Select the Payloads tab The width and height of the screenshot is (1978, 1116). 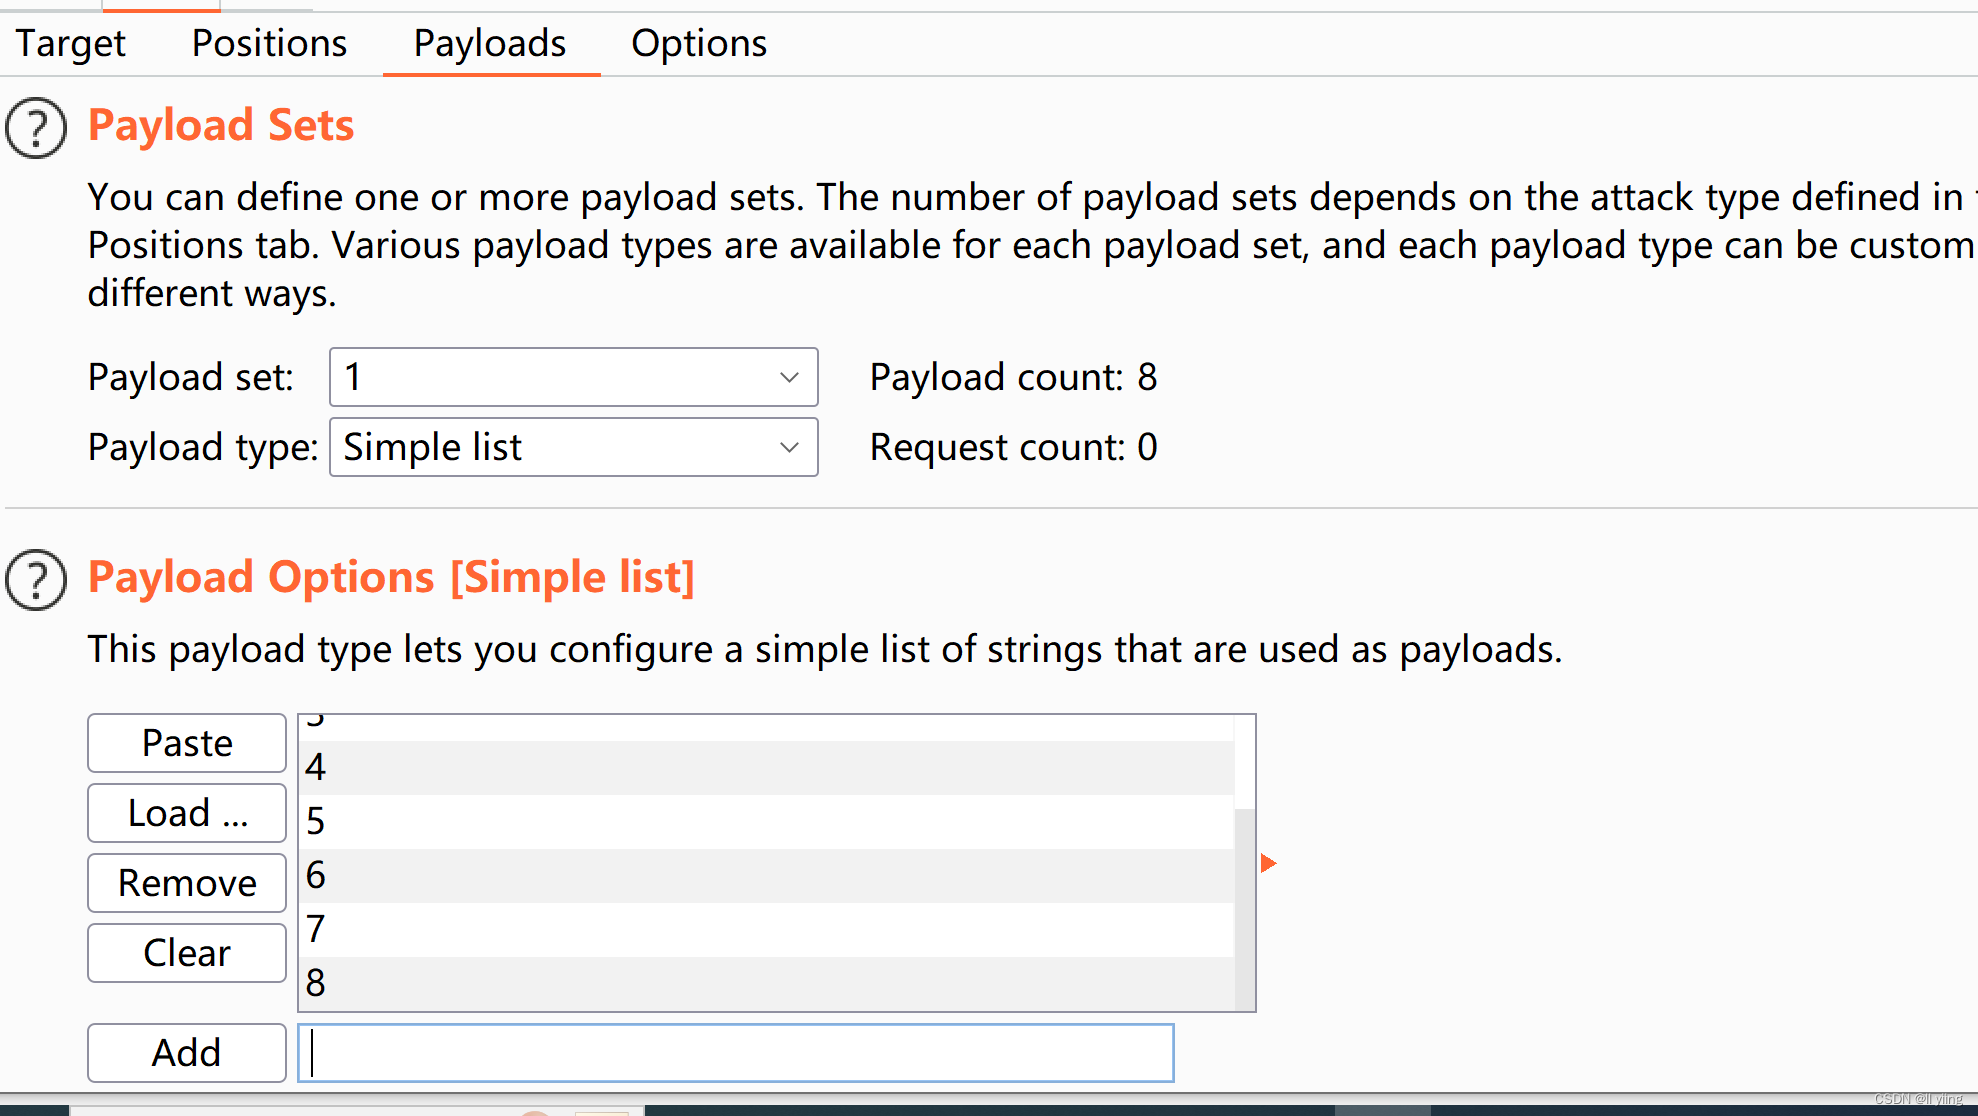490,43
